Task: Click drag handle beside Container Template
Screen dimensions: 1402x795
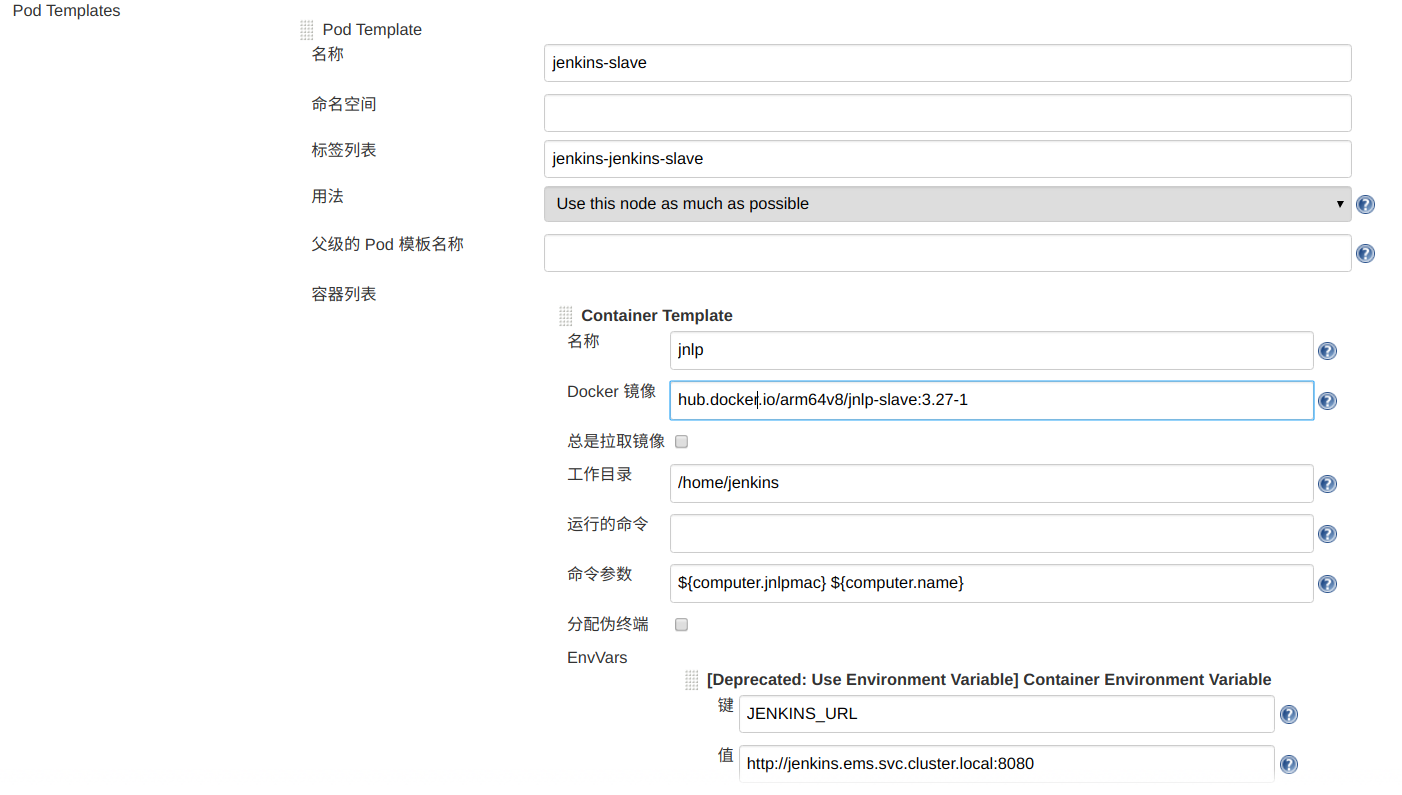Action: [565, 315]
